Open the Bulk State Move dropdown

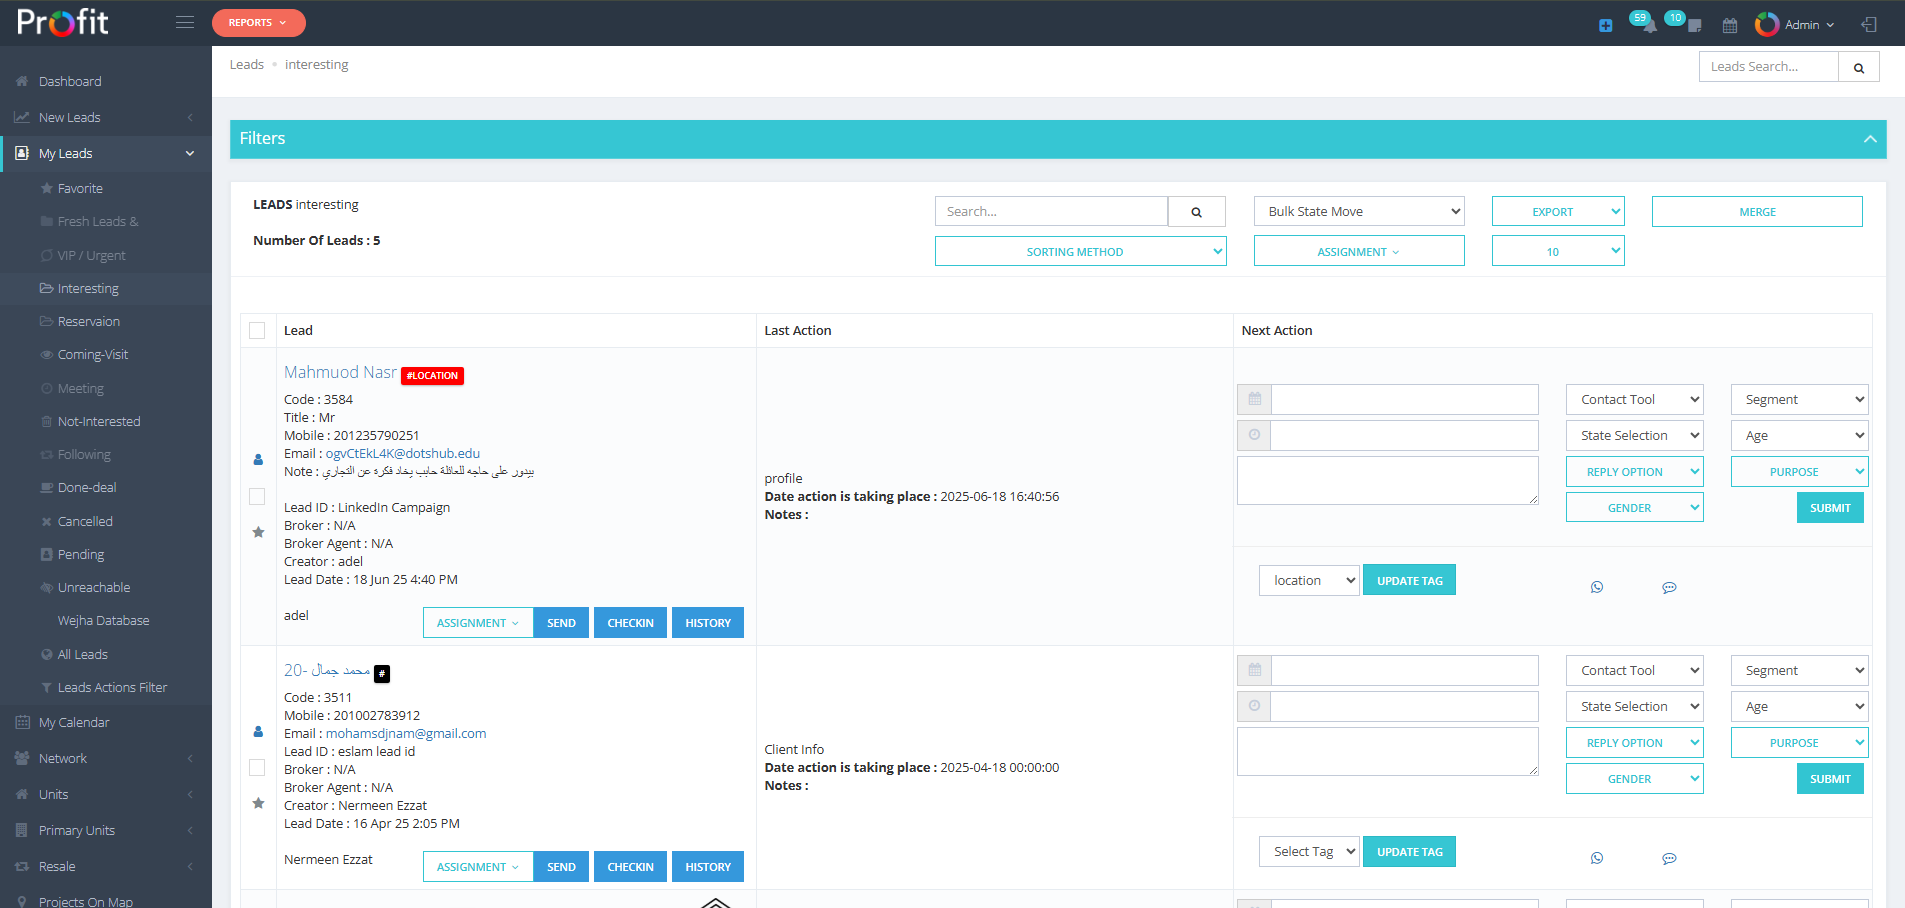pyautogui.click(x=1358, y=212)
